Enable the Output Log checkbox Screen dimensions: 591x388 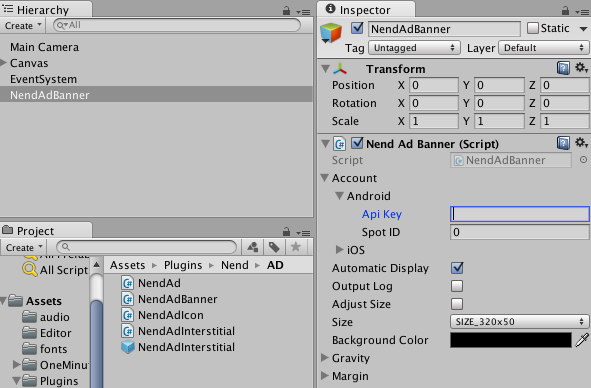(457, 286)
